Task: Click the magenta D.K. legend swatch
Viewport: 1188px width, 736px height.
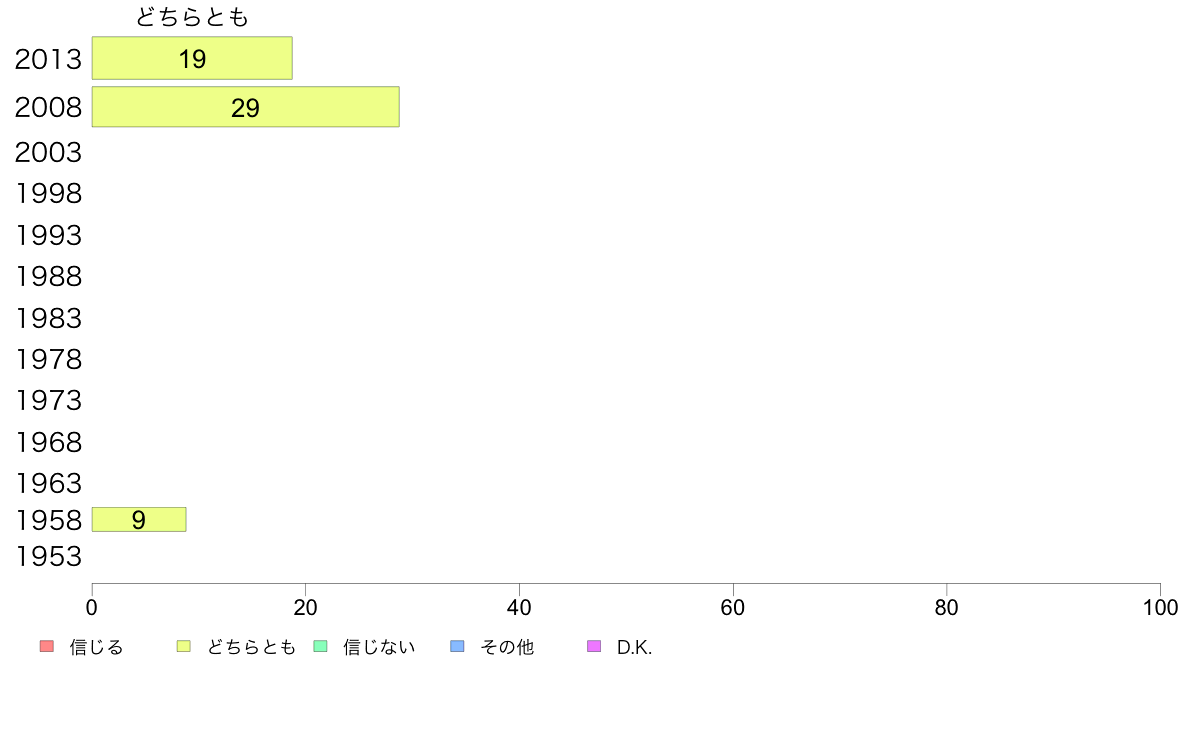Action: tap(594, 646)
